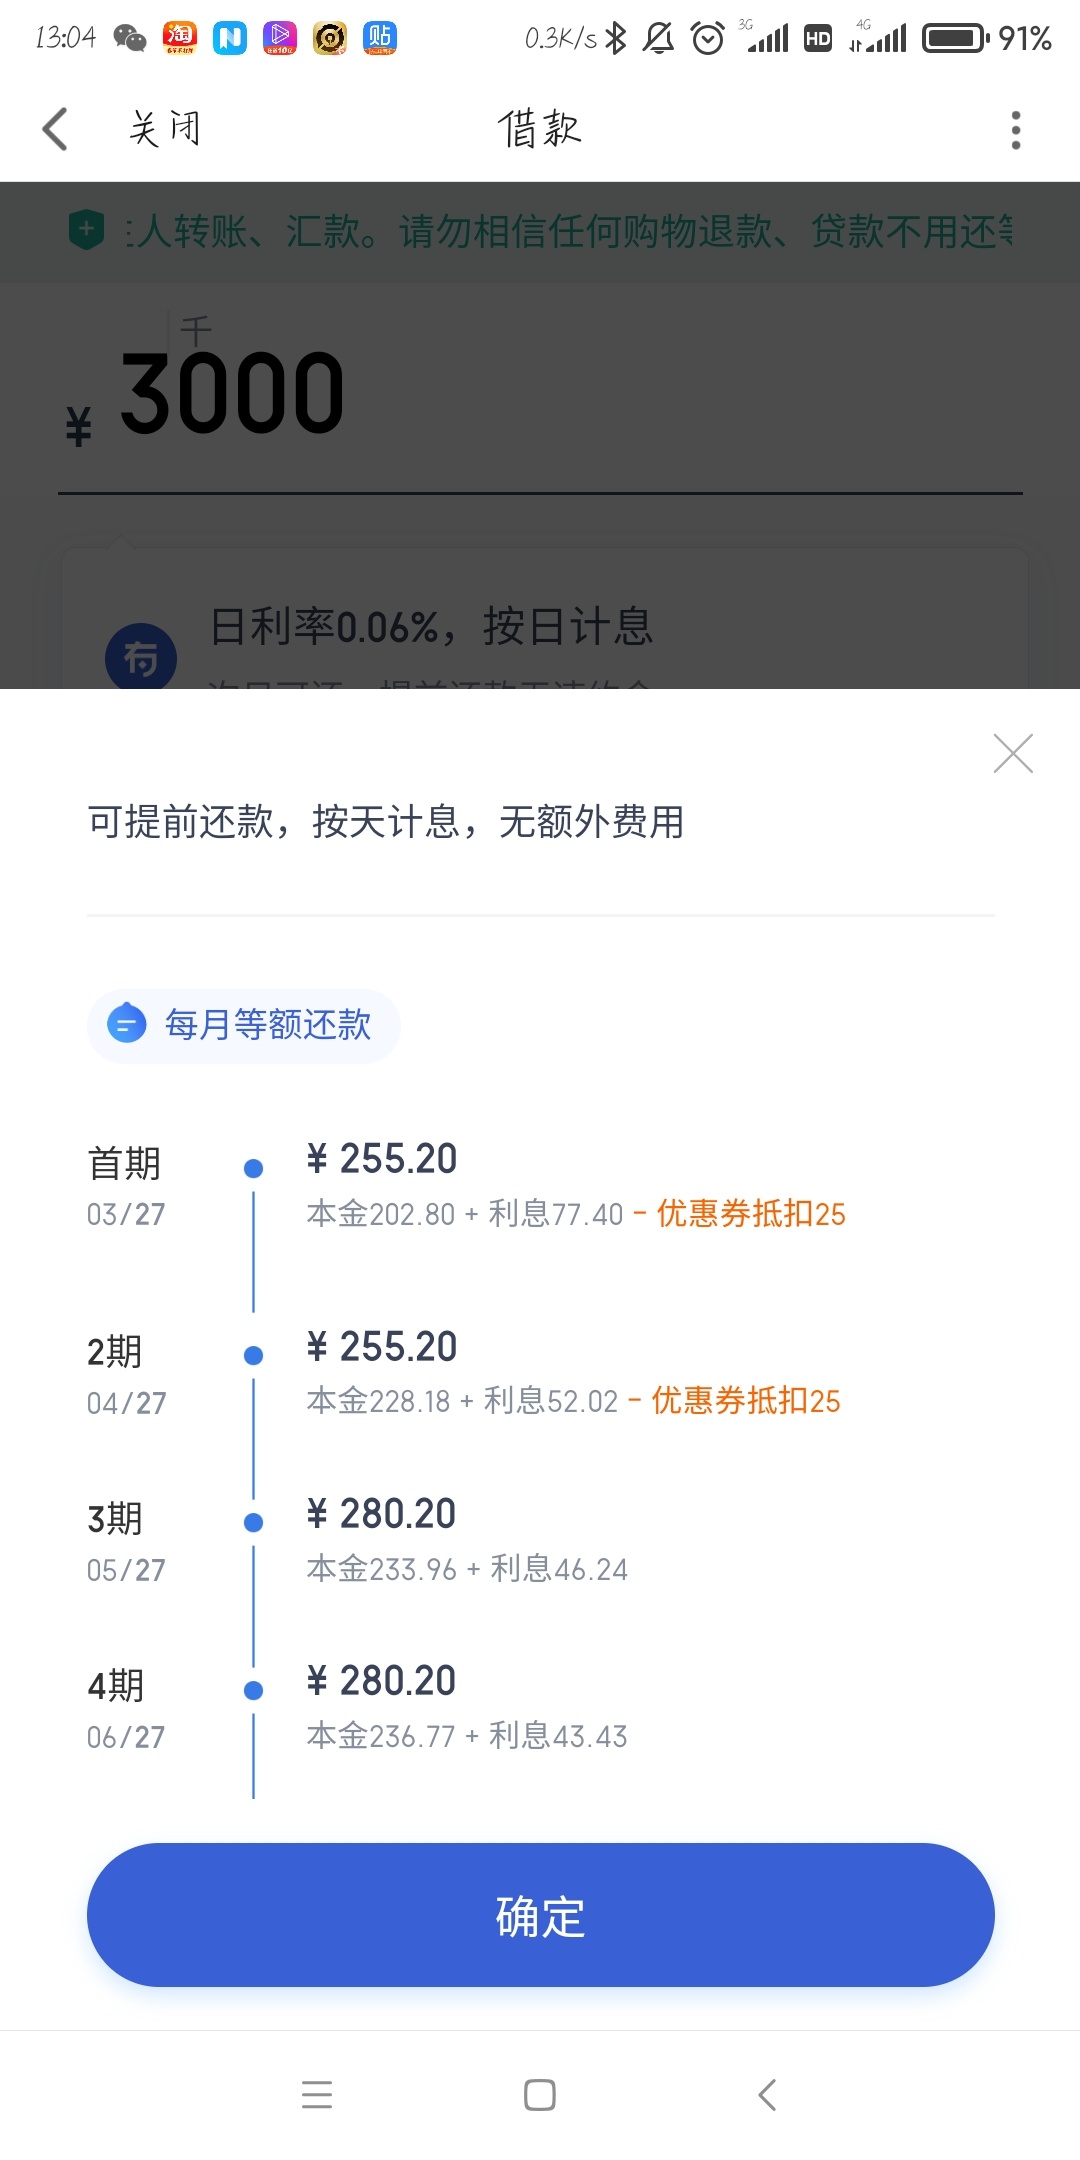Tap the Android navigation back chevron
Screen dimensions: 1080x2160
point(767,2094)
